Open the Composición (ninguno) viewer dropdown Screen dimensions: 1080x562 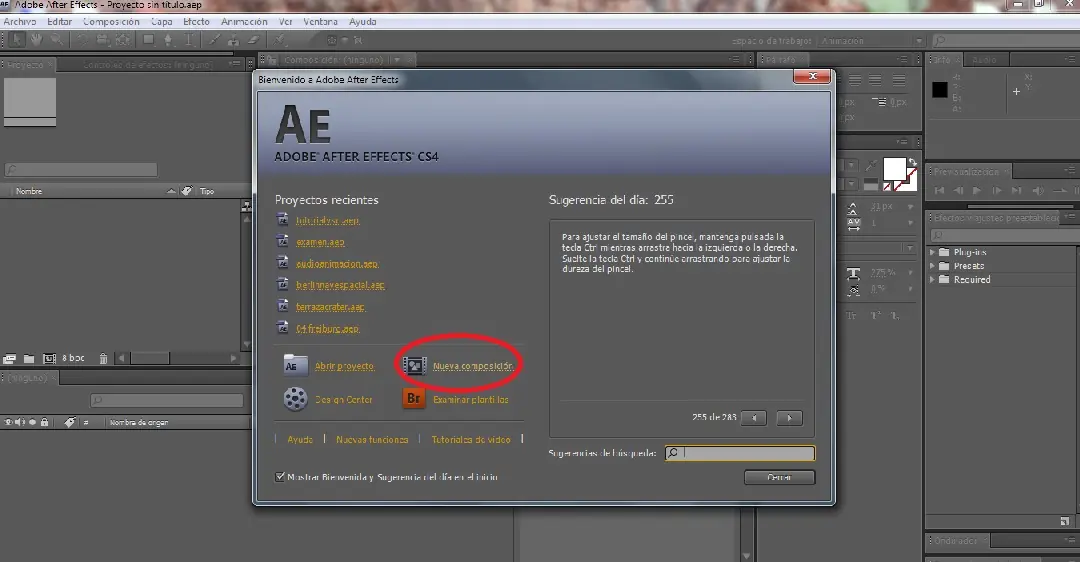397,60
